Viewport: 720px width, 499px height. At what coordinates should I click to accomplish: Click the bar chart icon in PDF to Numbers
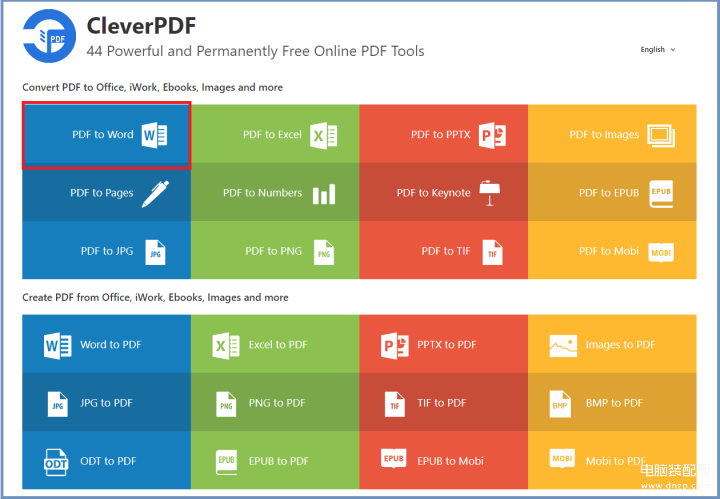coord(324,194)
